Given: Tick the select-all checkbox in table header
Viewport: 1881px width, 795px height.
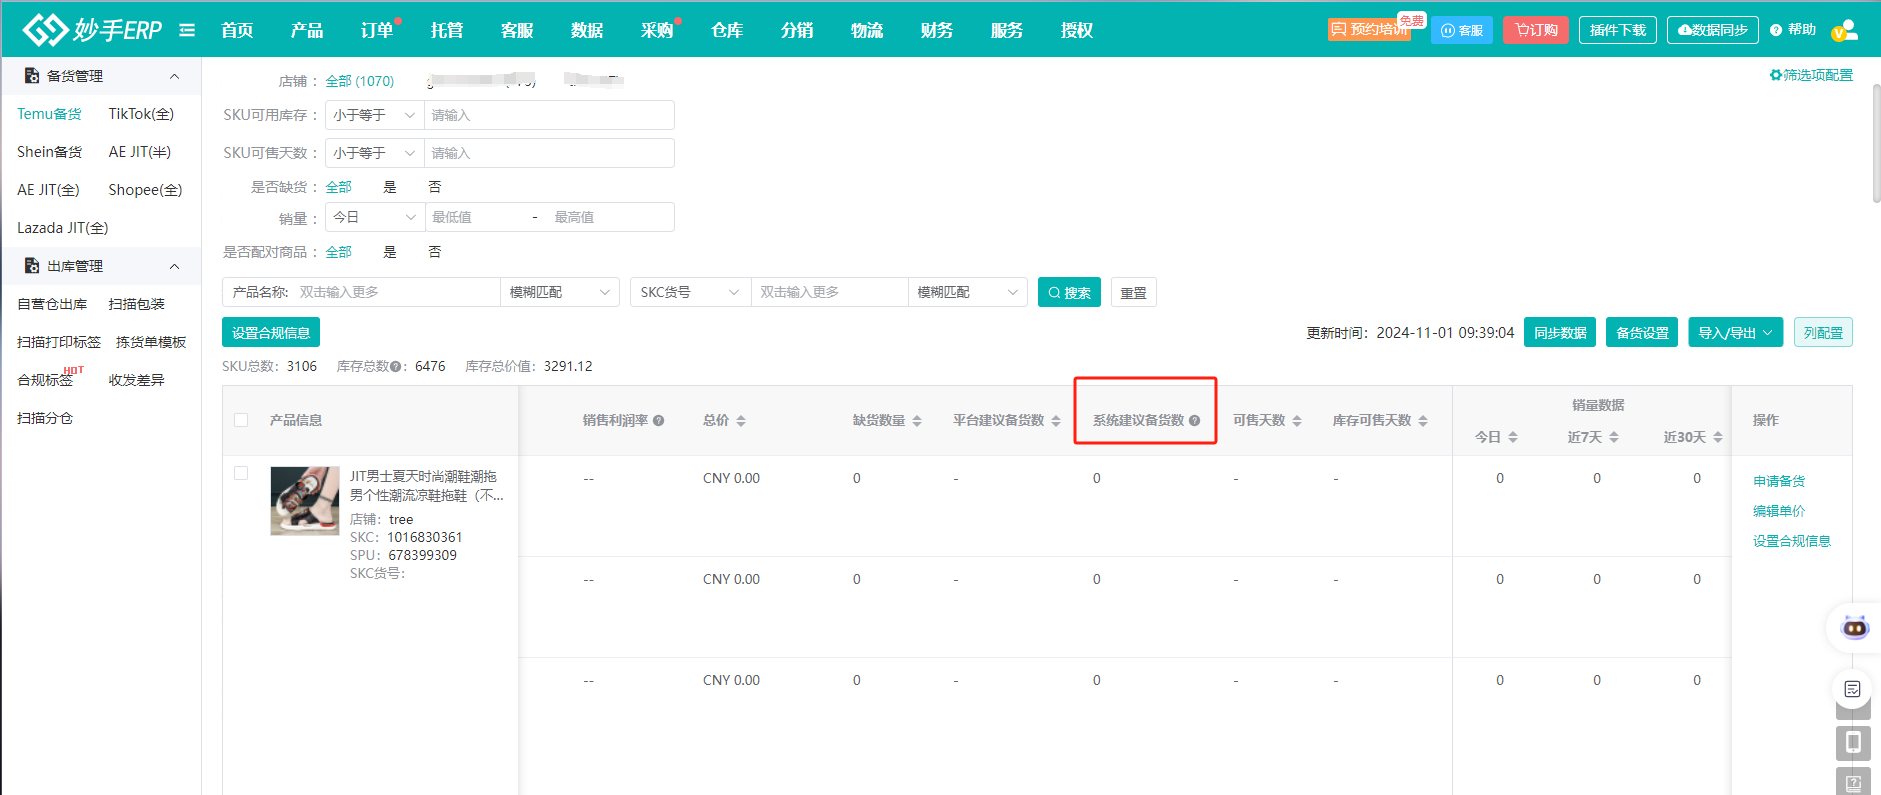Looking at the screenshot, I should click(x=241, y=420).
